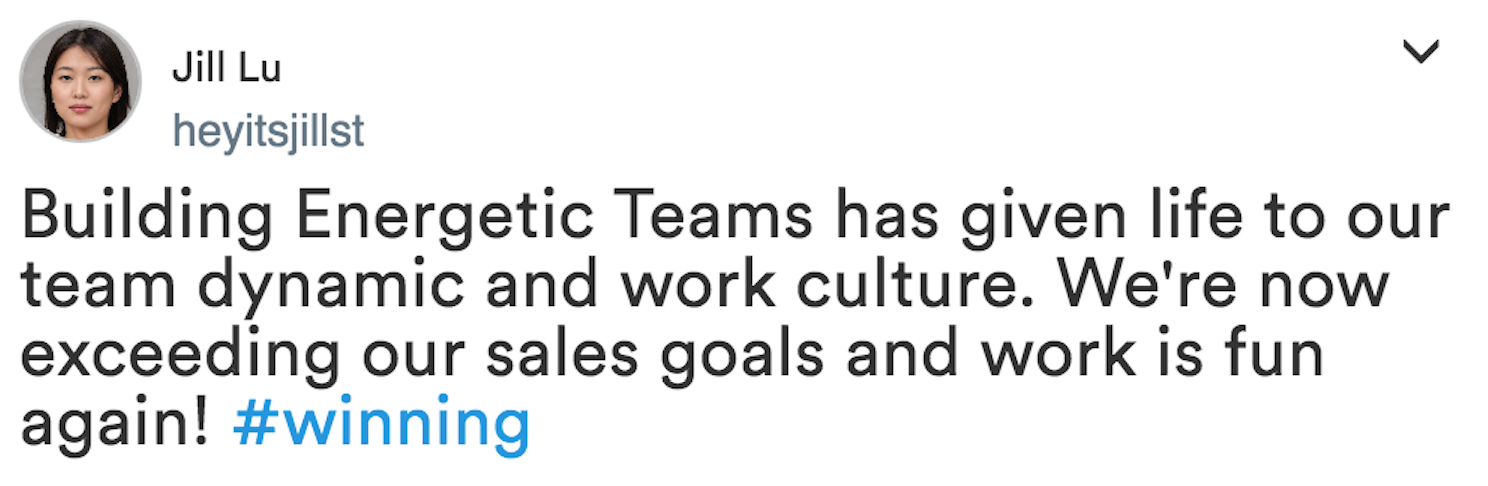Expand the tweet options chevron

pos(1420,52)
